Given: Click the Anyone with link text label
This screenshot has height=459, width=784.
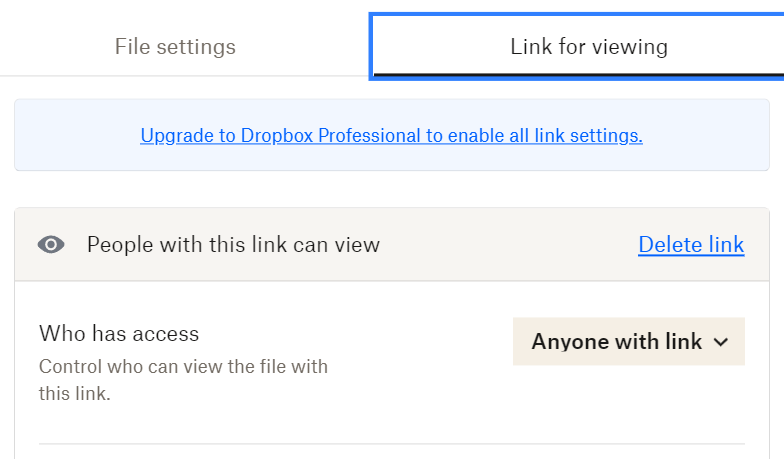Looking at the screenshot, I should click(x=616, y=342).
